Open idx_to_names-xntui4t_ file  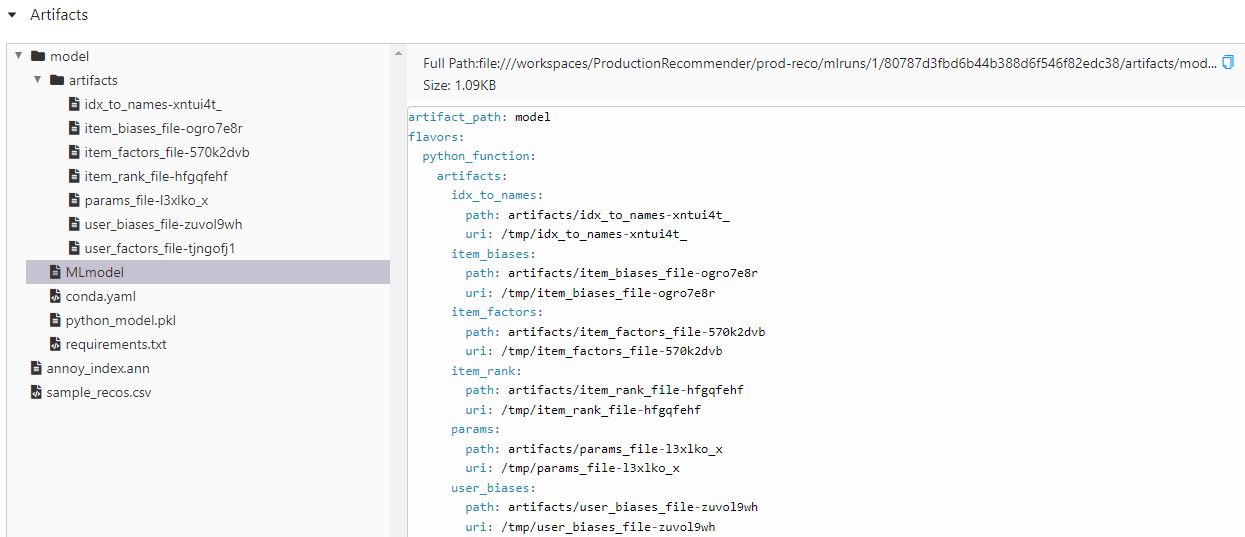153,104
